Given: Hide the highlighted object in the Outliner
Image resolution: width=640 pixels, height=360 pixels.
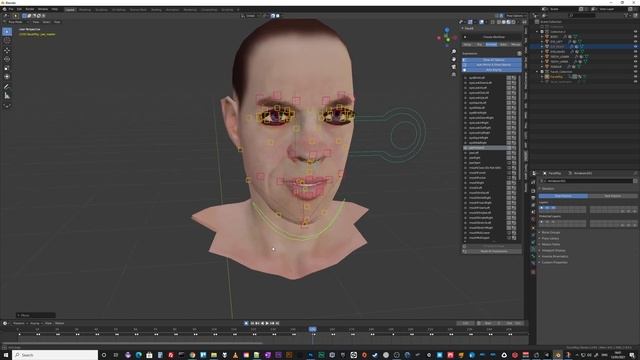Looking at the screenshot, I should tap(635, 47).
